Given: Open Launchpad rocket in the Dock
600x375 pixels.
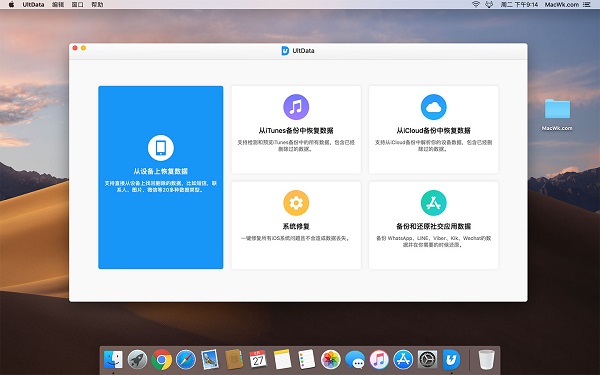Looking at the screenshot, I should click(x=137, y=359).
